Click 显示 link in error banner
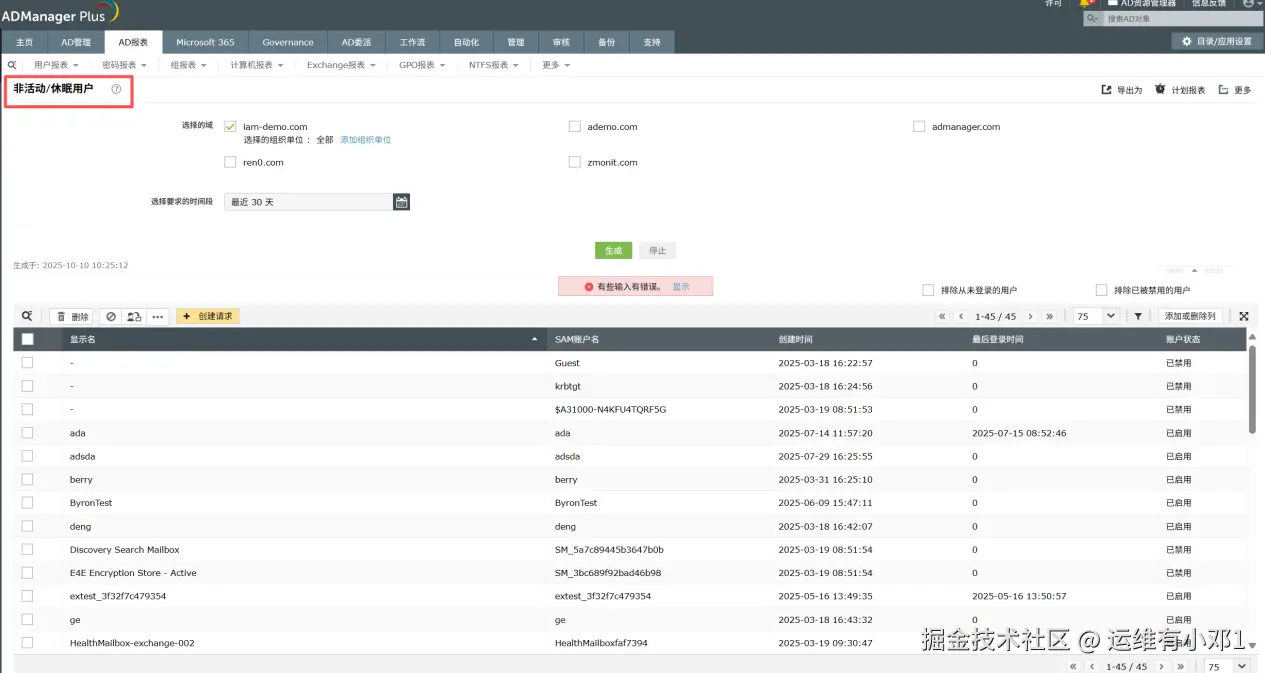Image resolution: width=1265 pixels, height=673 pixels. point(681,286)
